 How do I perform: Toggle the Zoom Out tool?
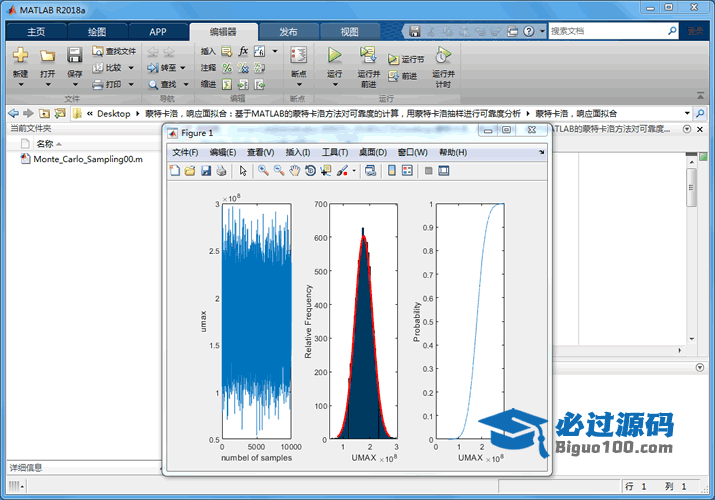(279, 171)
